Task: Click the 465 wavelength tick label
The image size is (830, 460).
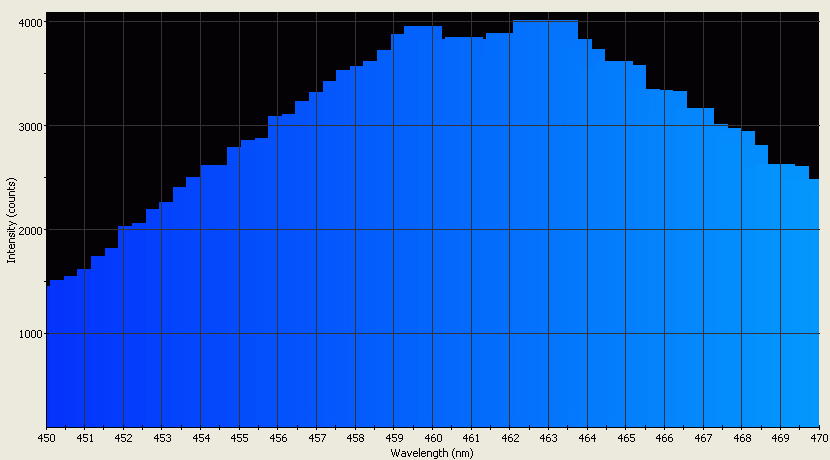Action: tap(625, 438)
